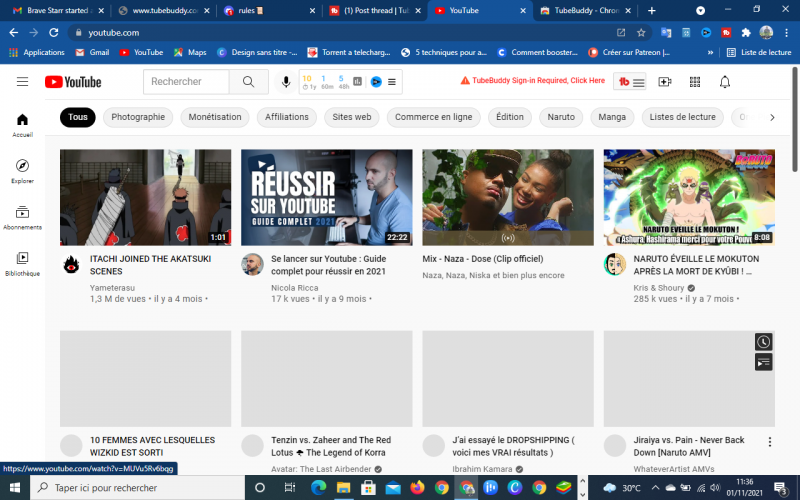Open Abonnements in the left sidebar
The image size is (800, 500).
22,217
